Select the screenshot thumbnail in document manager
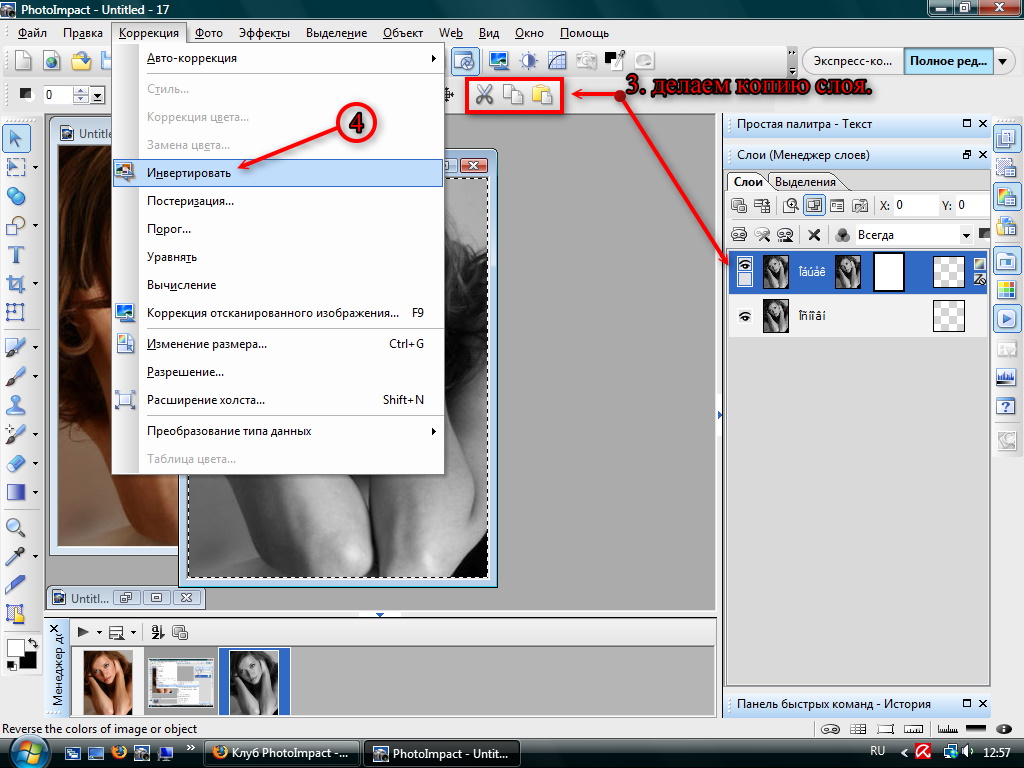Image resolution: width=1024 pixels, height=768 pixels. click(x=181, y=682)
